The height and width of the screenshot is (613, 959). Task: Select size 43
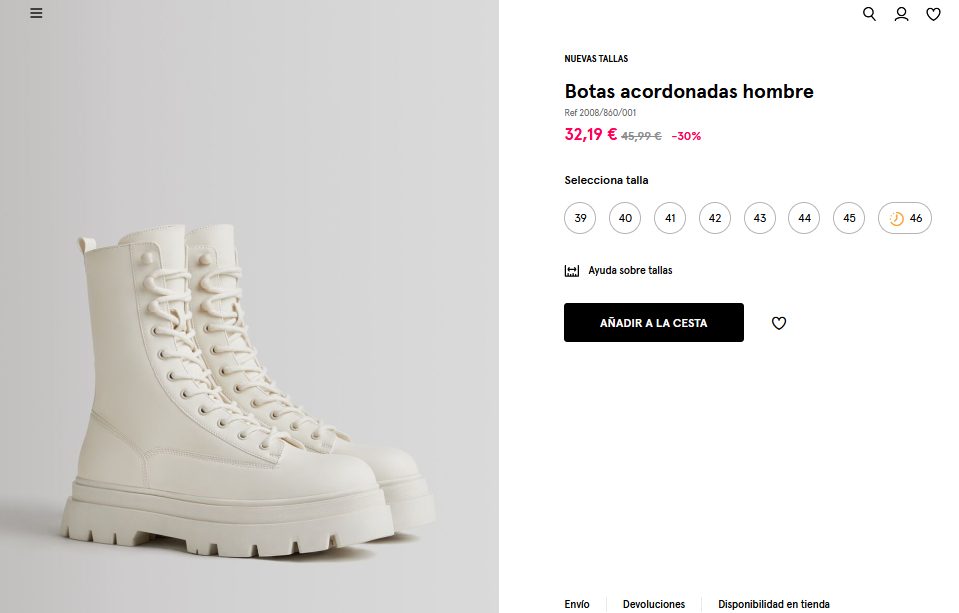[x=760, y=218]
